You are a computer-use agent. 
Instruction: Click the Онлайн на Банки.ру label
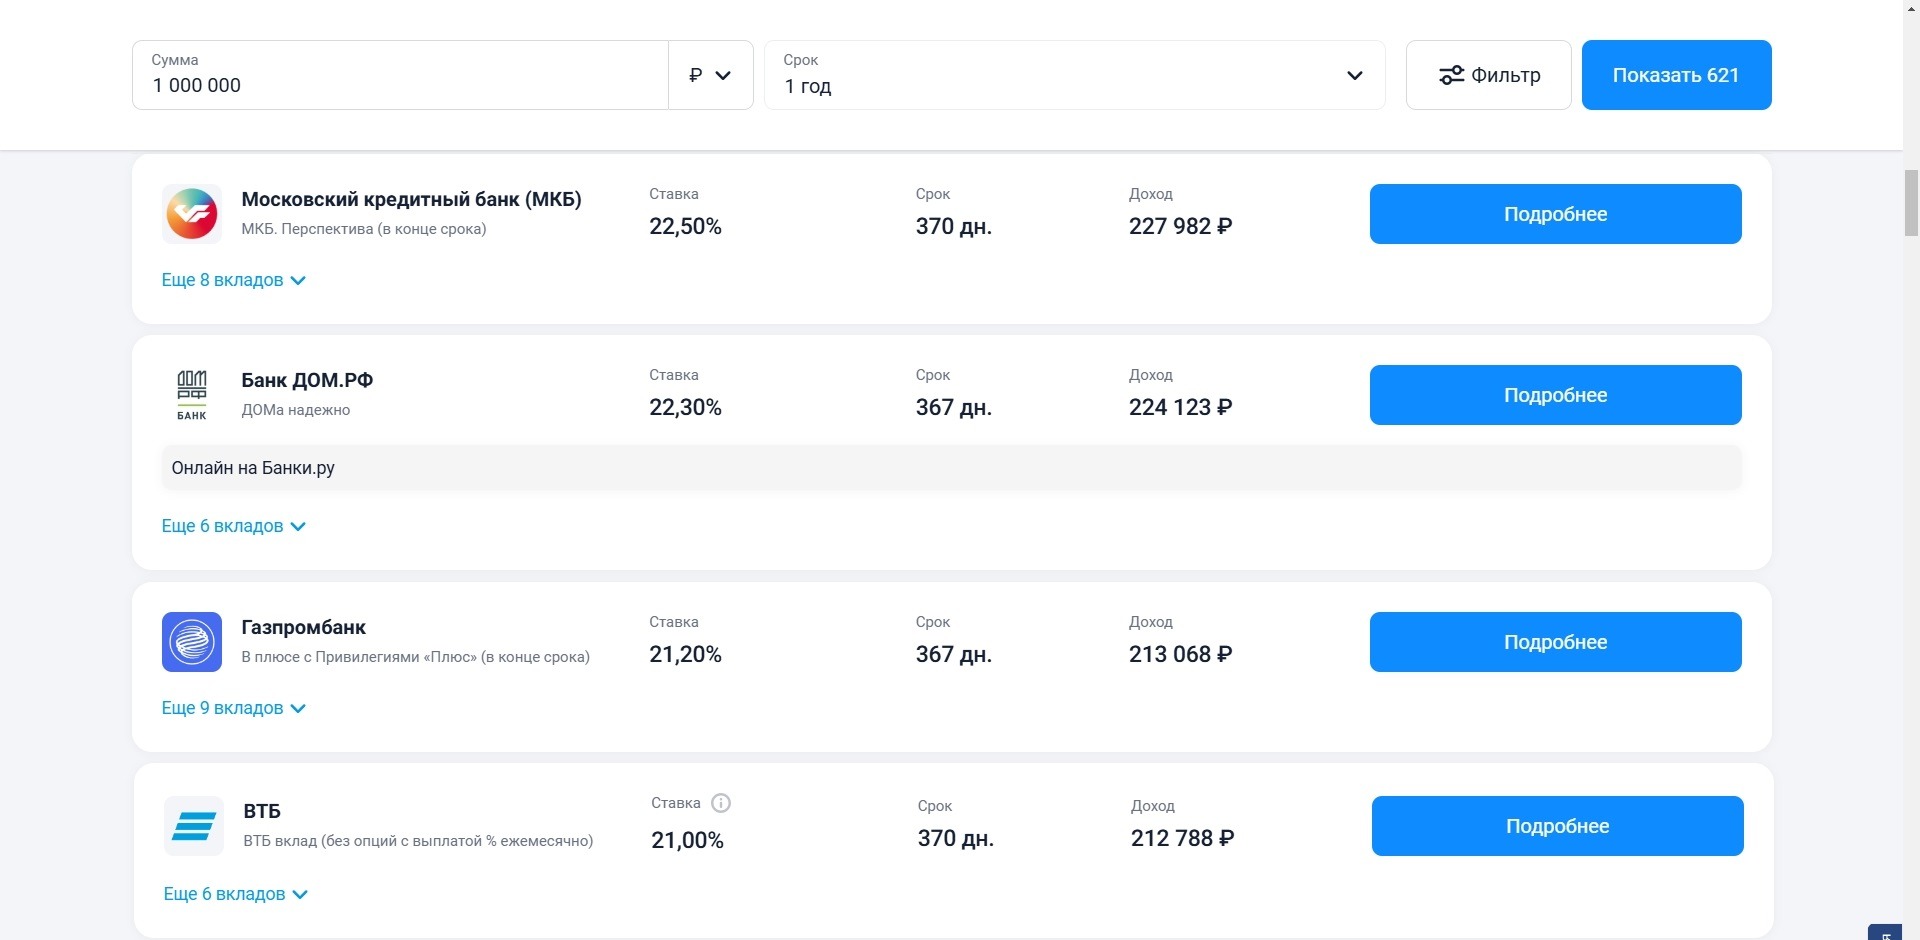click(x=253, y=468)
